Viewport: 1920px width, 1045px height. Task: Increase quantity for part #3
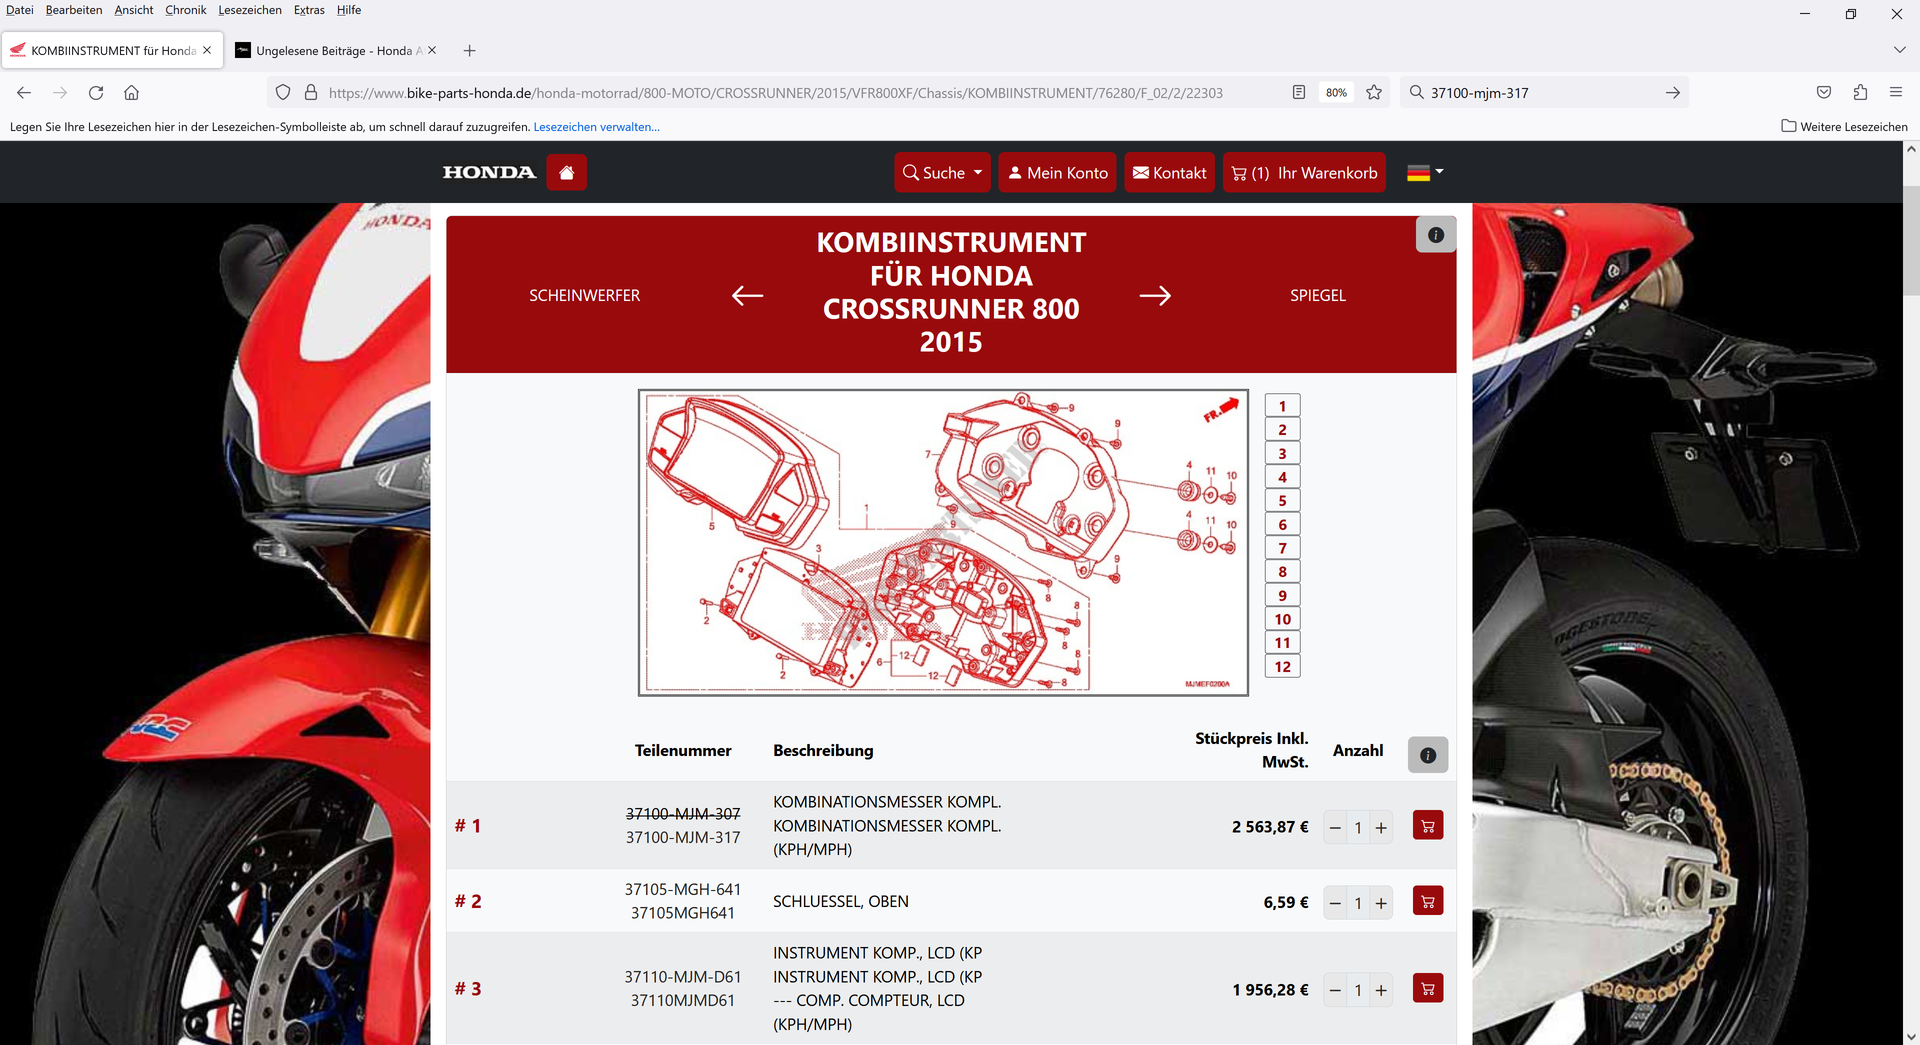pyautogui.click(x=1381, y=991)
